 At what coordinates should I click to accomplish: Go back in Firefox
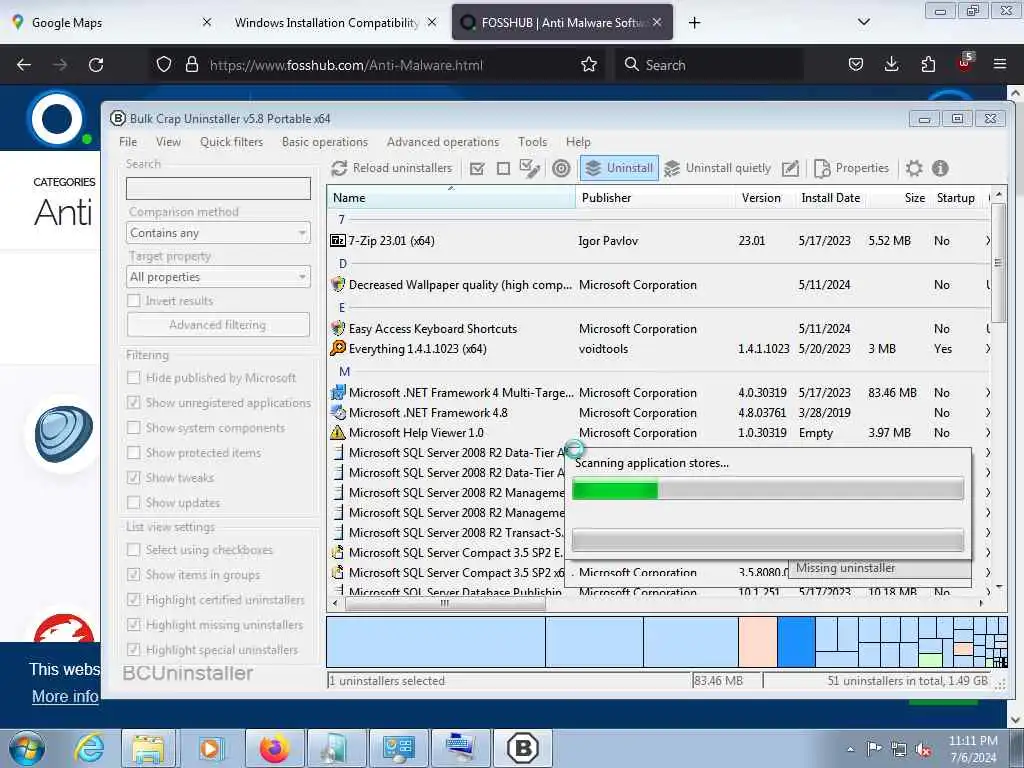click(x=24, y=64)
